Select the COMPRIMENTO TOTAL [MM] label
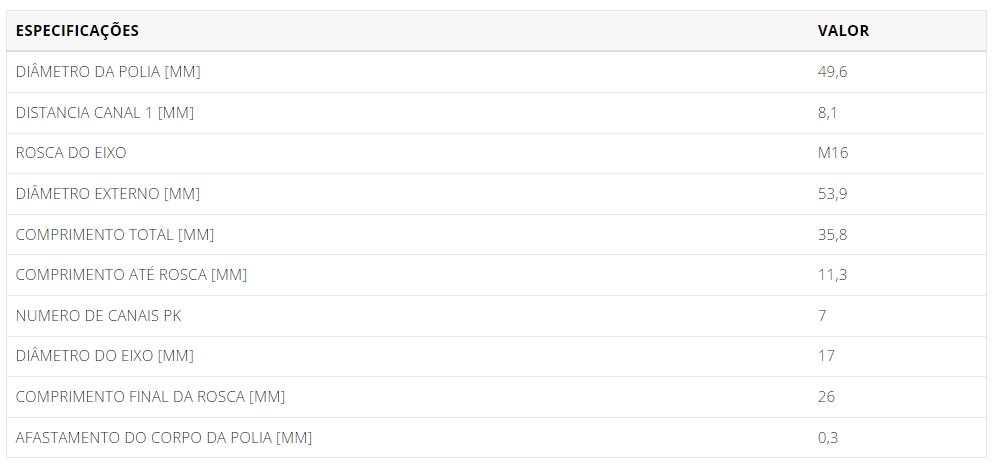 (115, 235)
